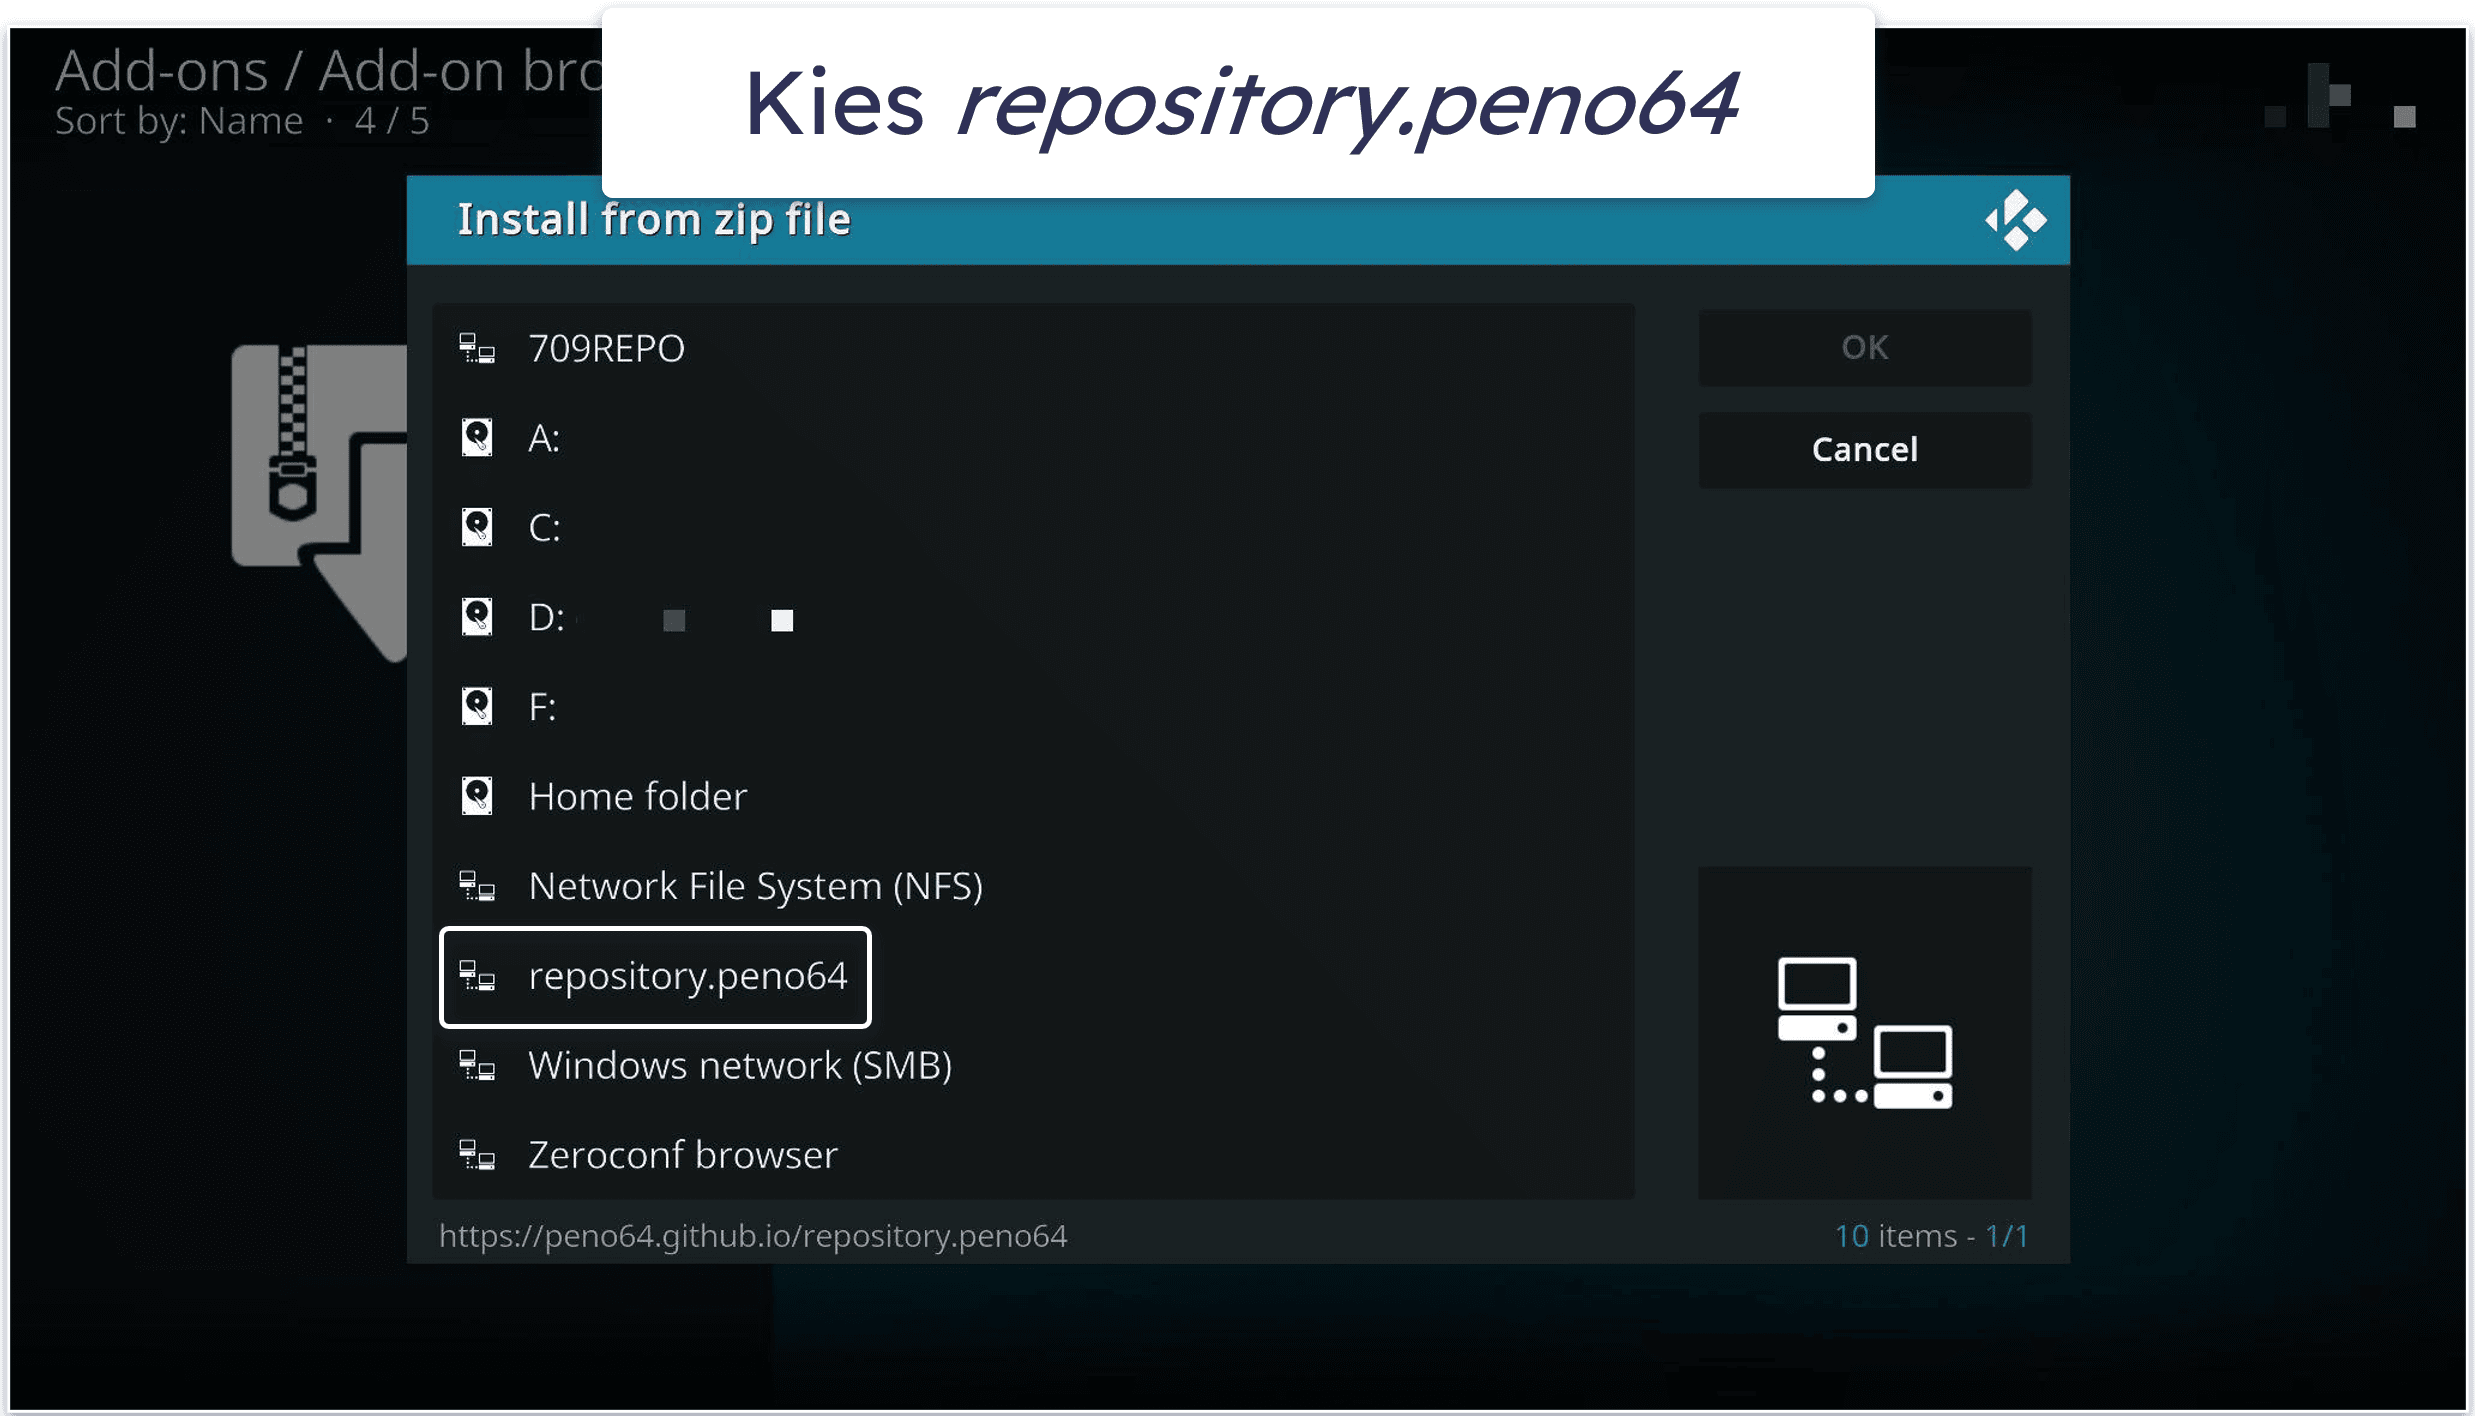Open Zeroconf browser entry

coord(1033,1155)
